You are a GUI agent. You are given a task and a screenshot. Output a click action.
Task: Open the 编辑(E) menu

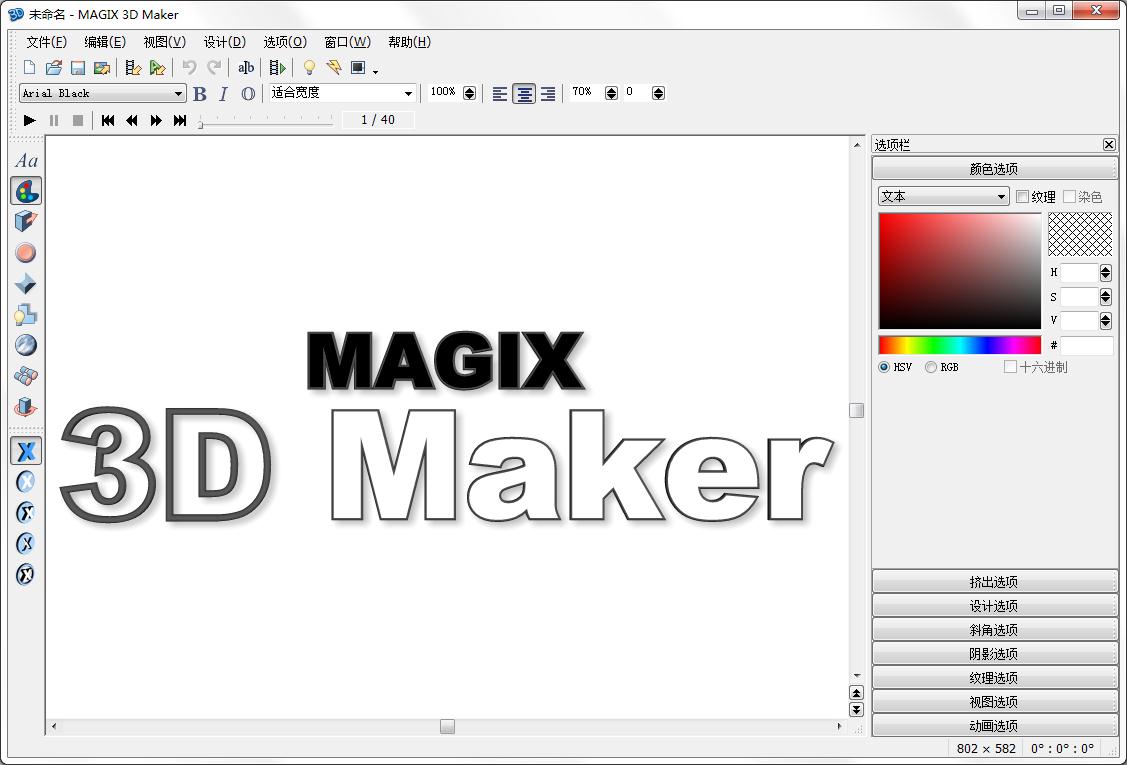point(105,42)
